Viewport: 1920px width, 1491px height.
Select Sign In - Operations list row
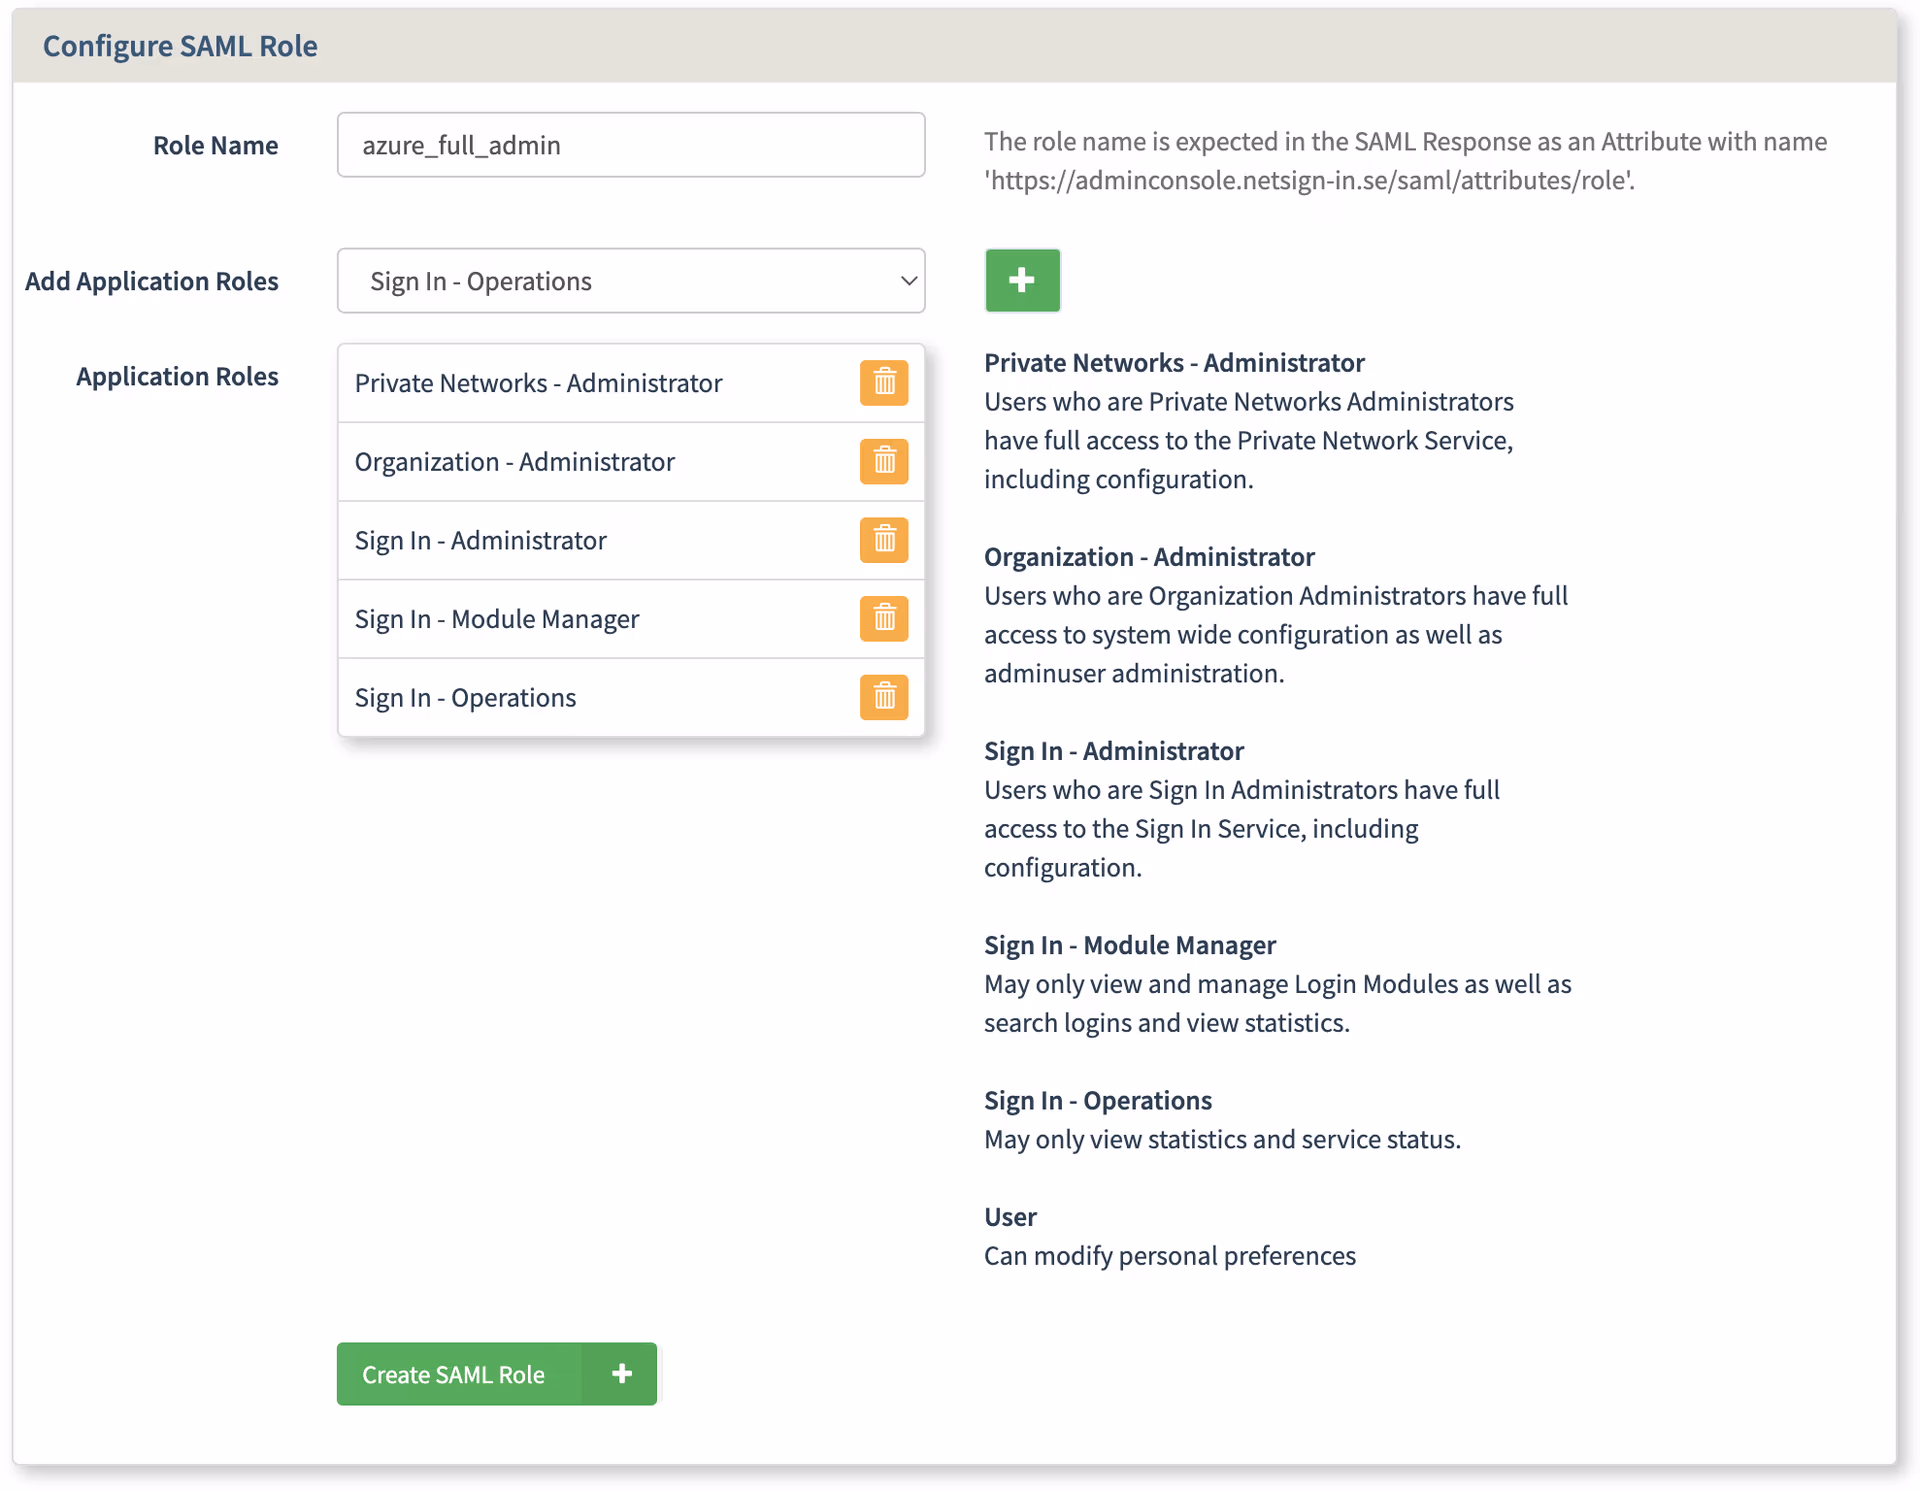(465, 698)
